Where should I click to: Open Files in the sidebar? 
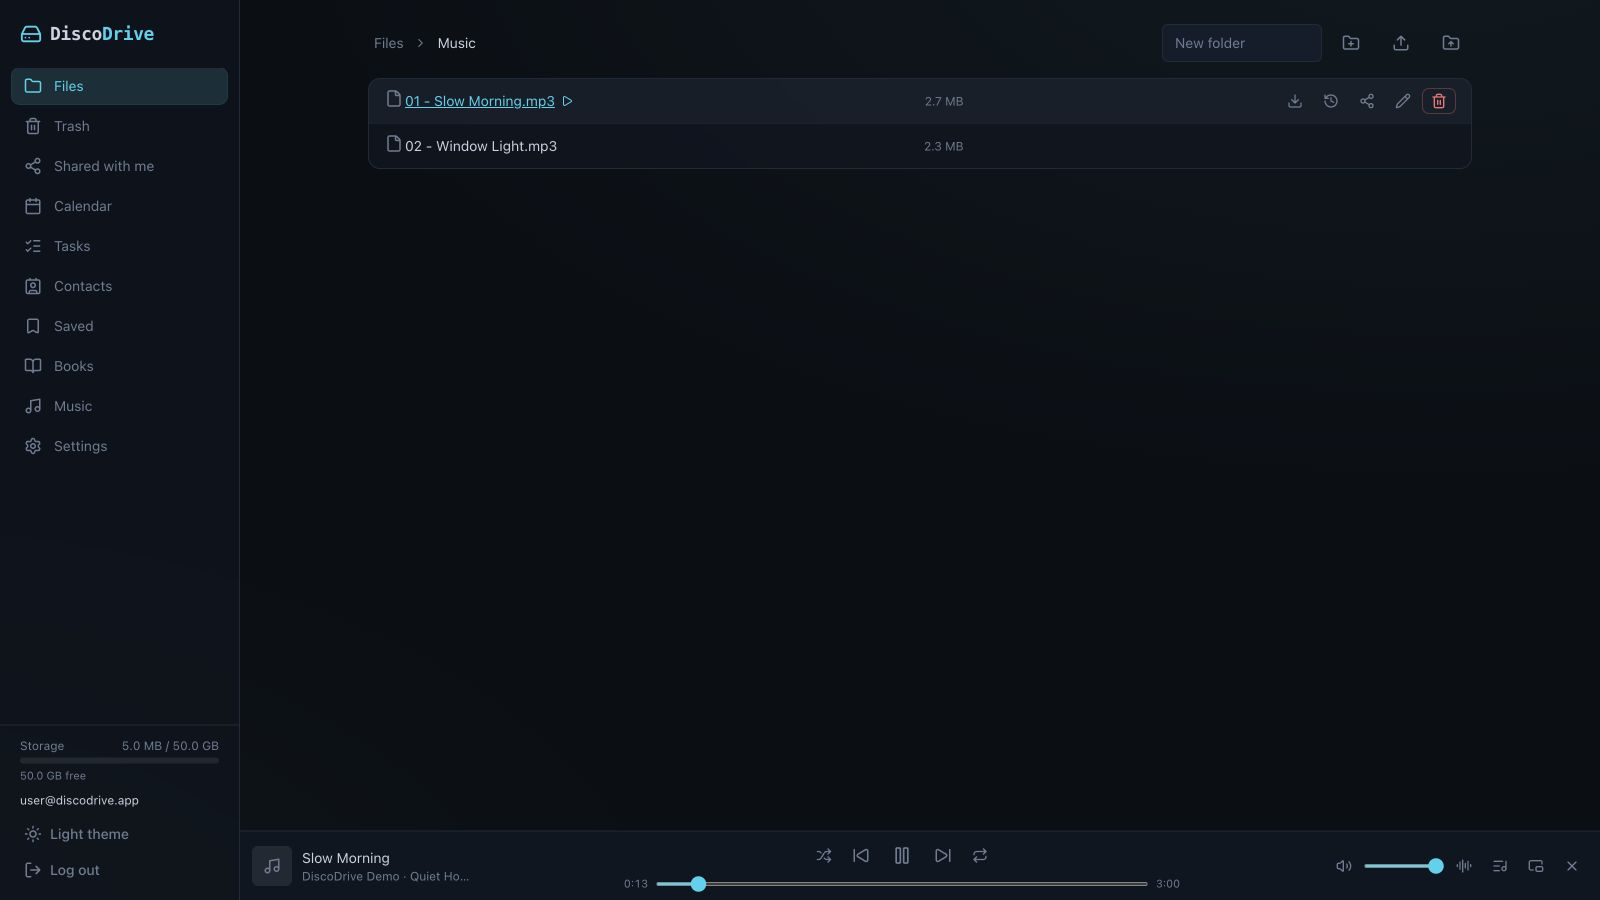119,86
